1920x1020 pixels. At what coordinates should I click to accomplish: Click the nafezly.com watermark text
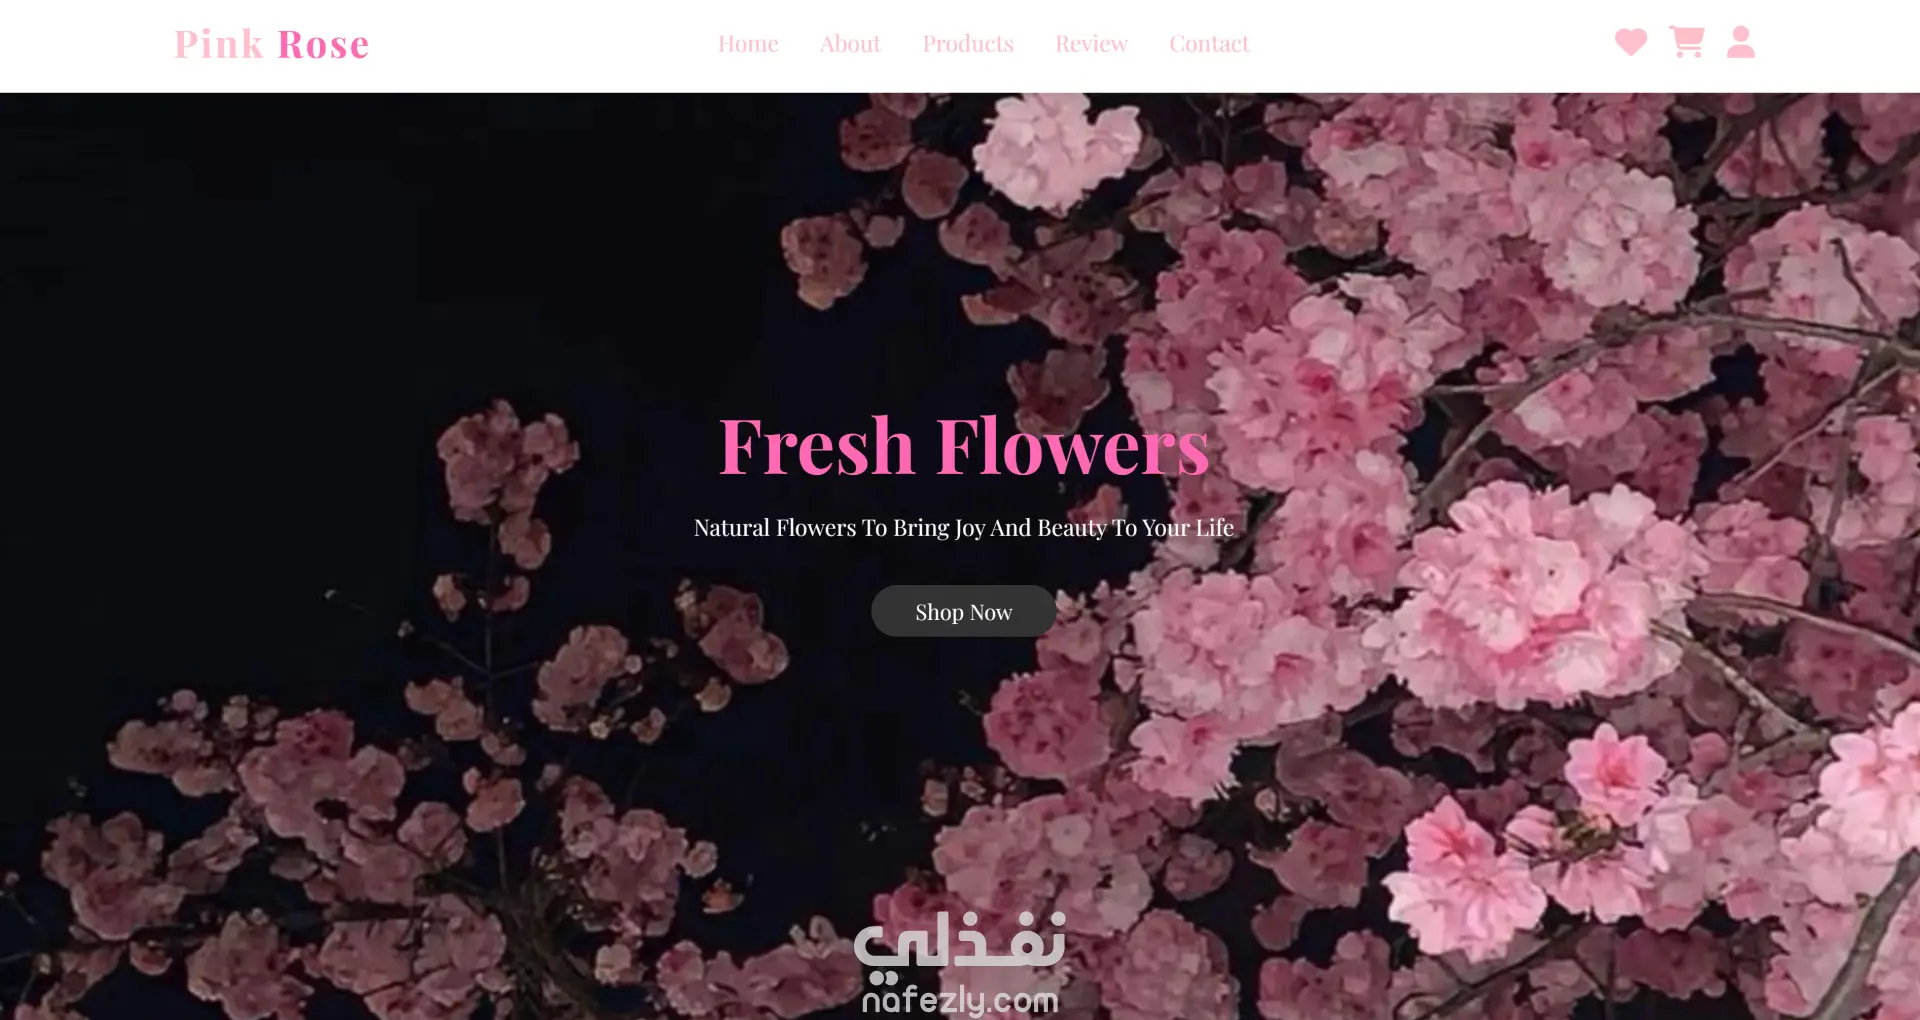tap(960, 1000)
